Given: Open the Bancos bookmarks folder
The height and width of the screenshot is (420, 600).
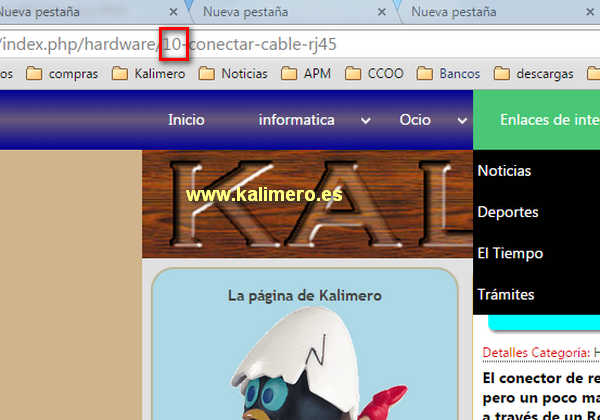Looking at the screenshot, I should click(x=448, y=73).
